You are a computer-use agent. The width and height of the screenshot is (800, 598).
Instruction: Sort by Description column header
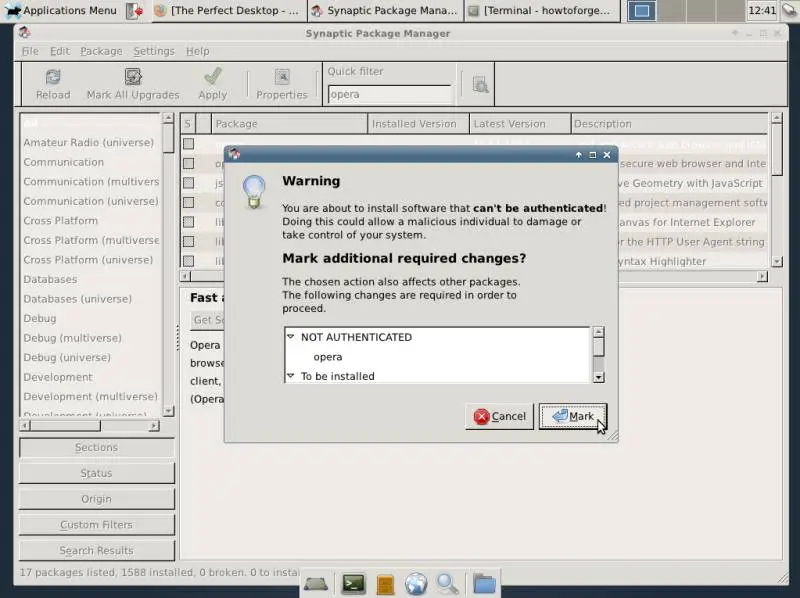coord(669,124)
